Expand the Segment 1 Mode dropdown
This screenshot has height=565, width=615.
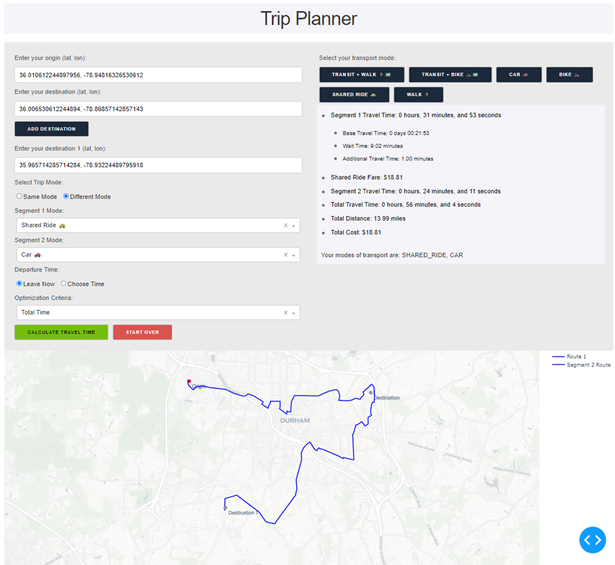(x=294, y=226)
